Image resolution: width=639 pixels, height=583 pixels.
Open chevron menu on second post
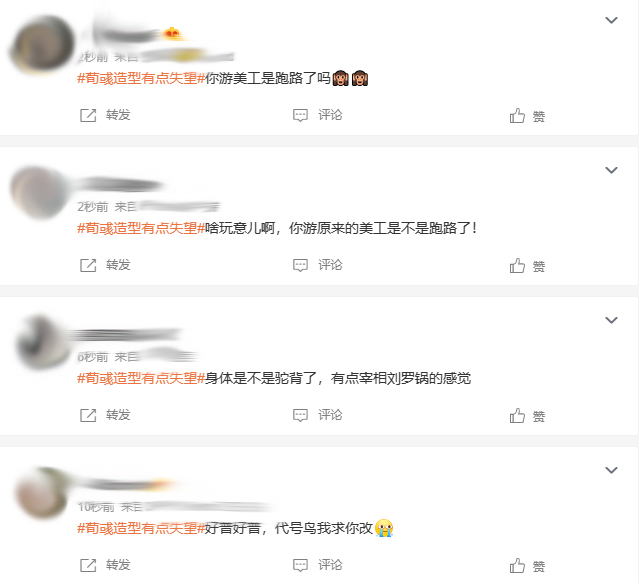[x=611, y=170]
